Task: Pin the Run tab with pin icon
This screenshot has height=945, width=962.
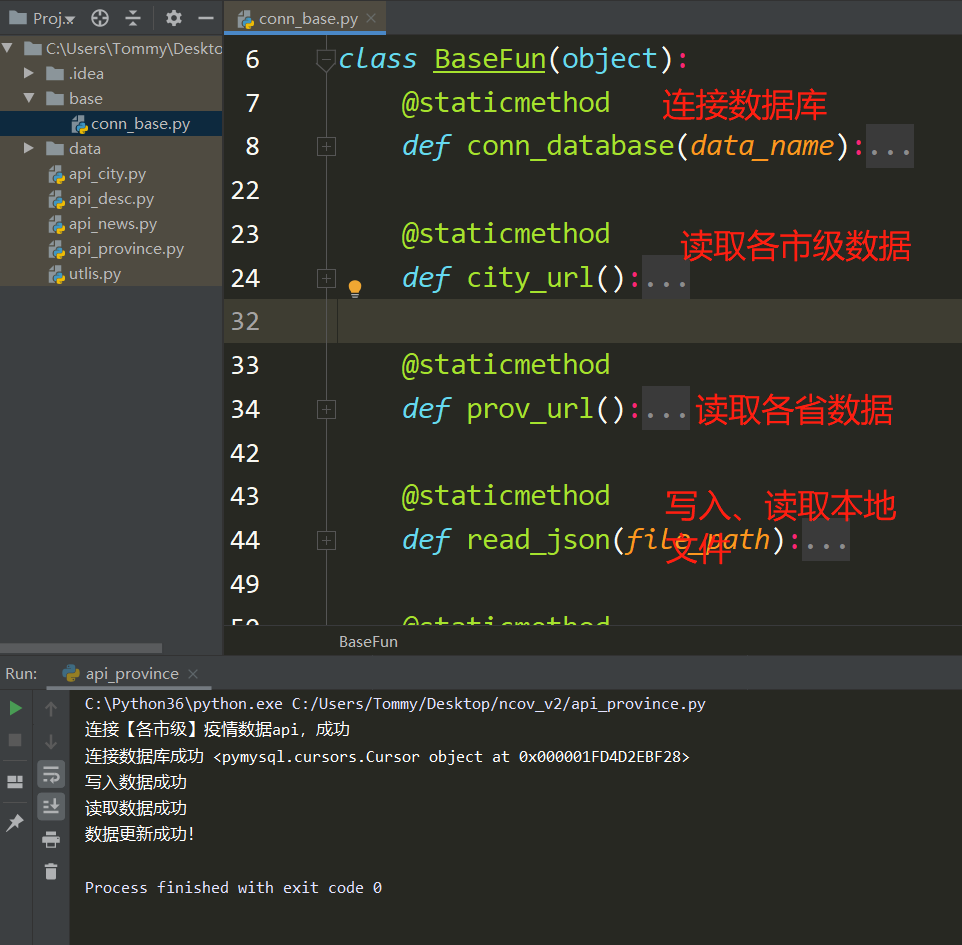Action: [x=15, y=822]
